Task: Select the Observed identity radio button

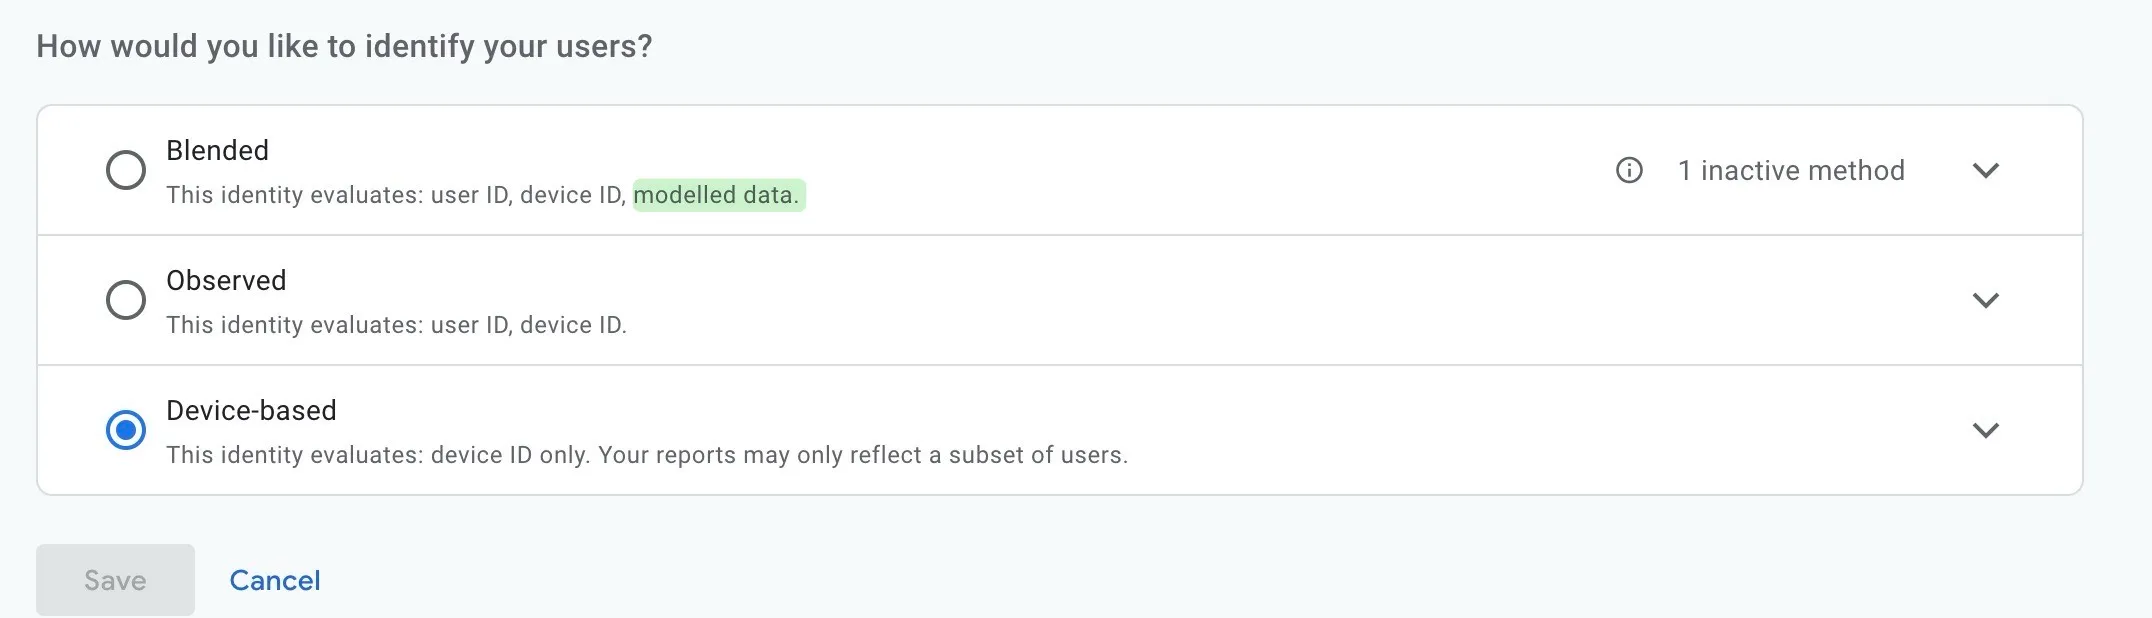Action: pyautogui.click(x=126, y=299)
